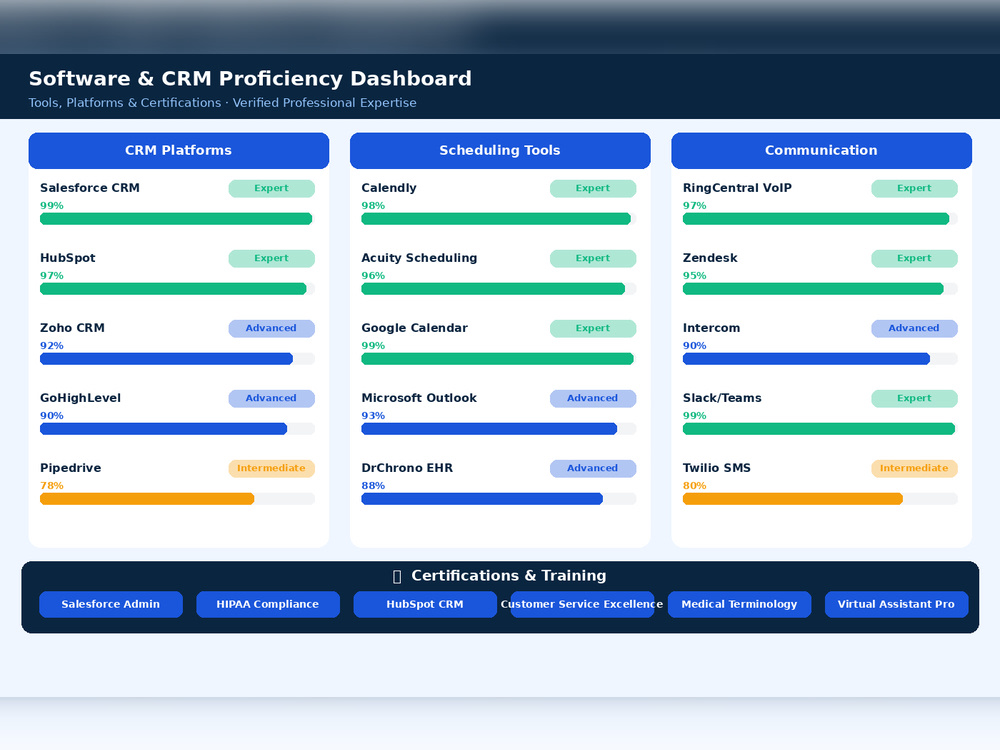Click the HubSpot proficiency bar
This screenshot has width=1000, height=750.
[177, 289]
